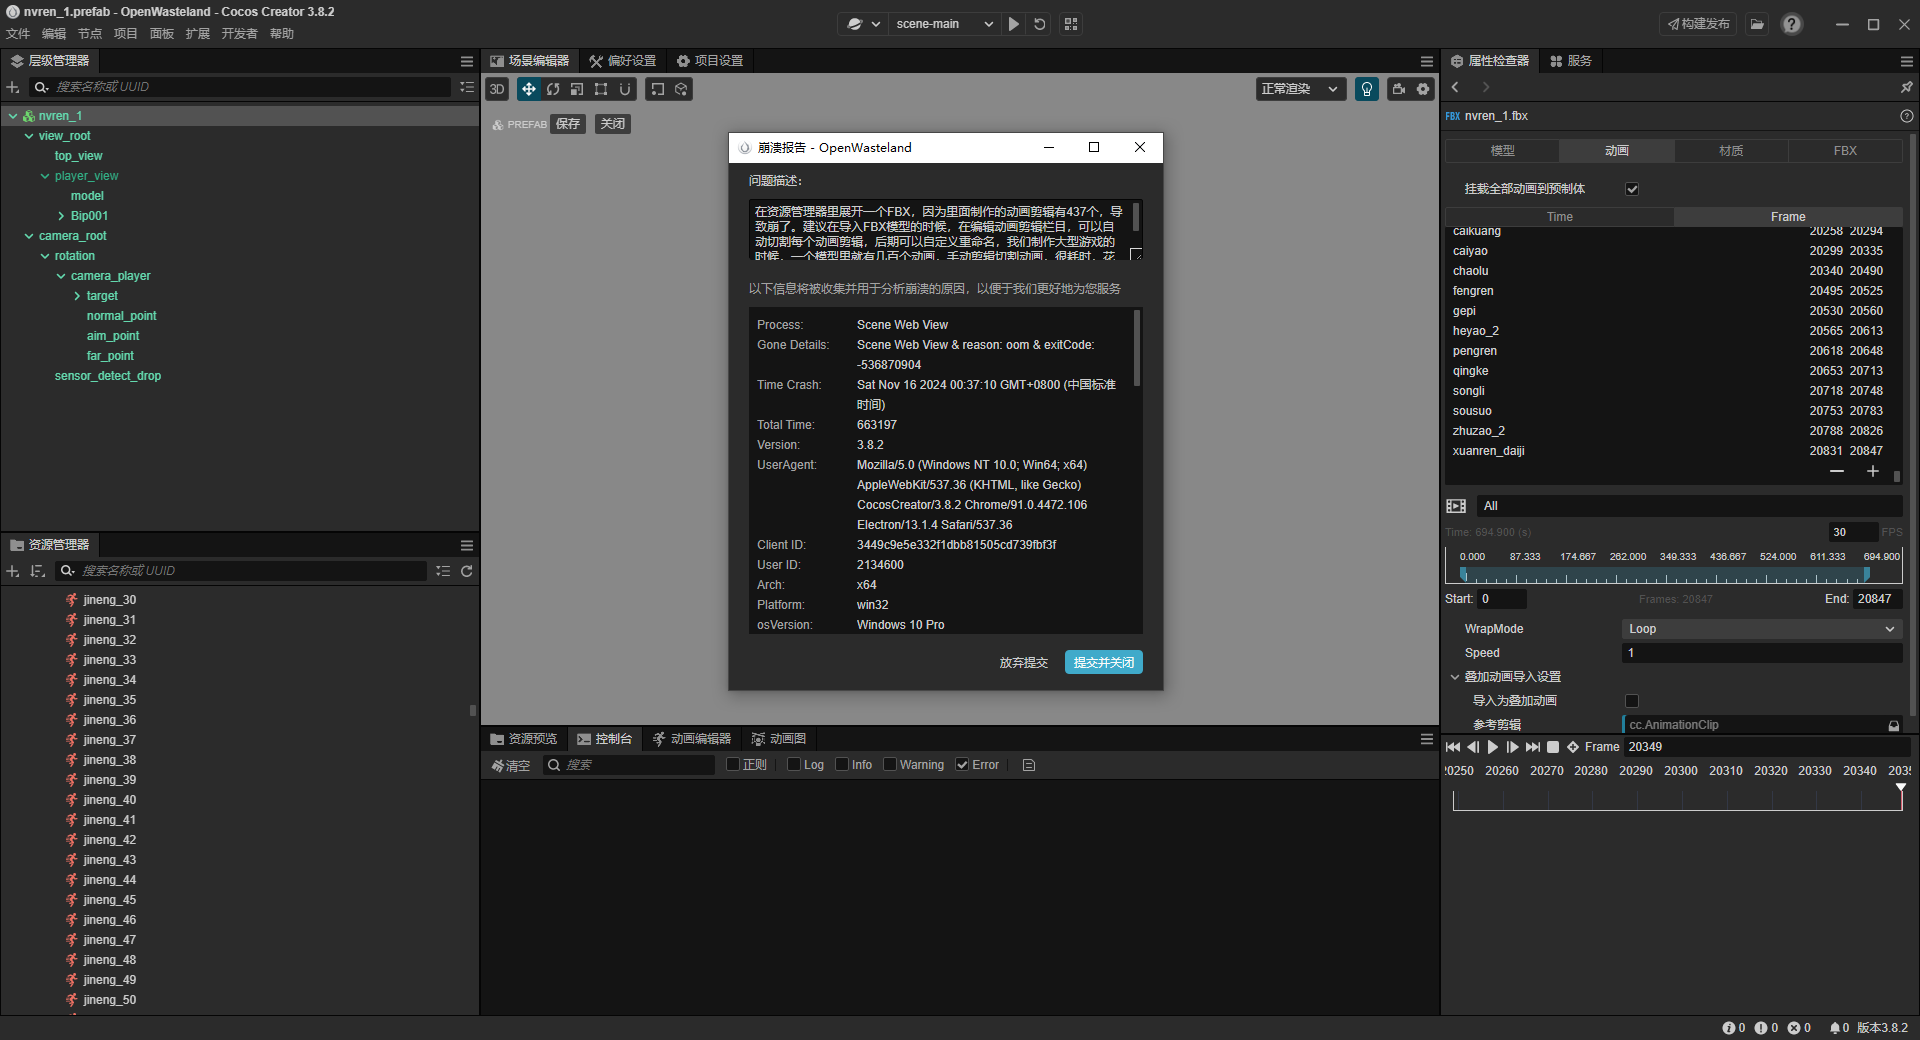
Task: Go back in the inspector history
Action: pos(1455,87)
